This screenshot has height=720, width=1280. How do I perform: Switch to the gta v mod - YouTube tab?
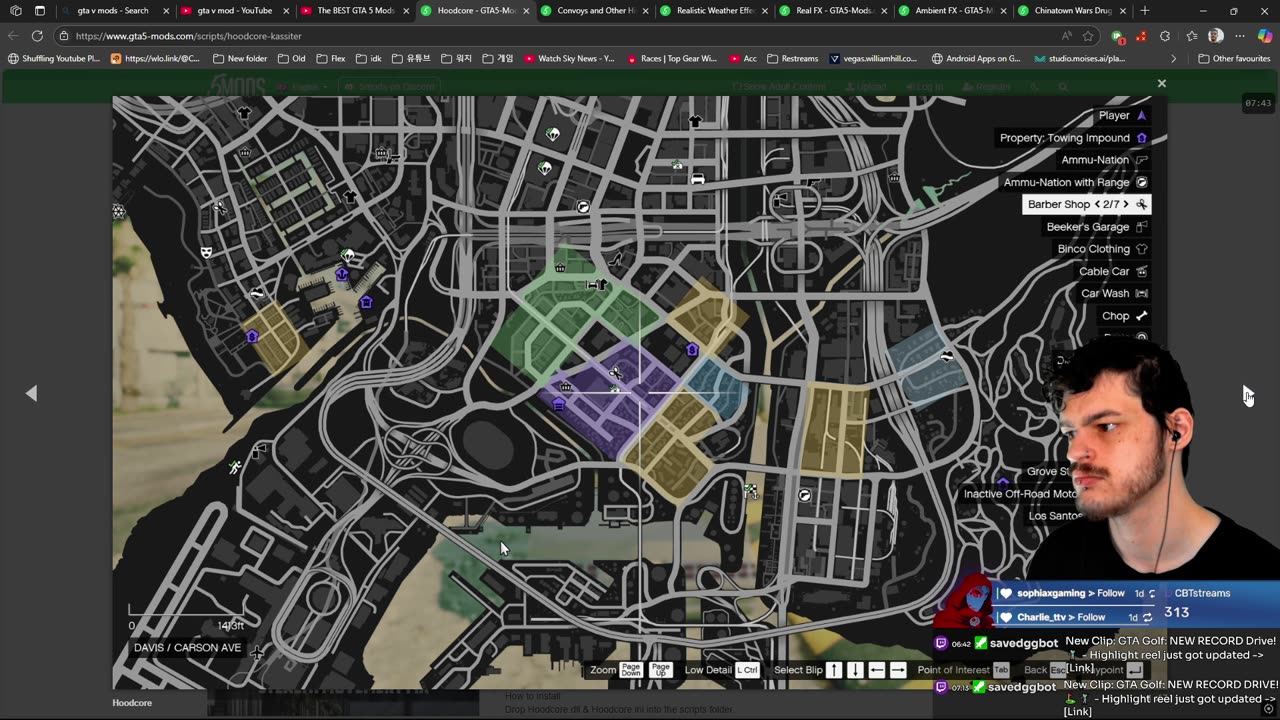[x=234, y=11]
